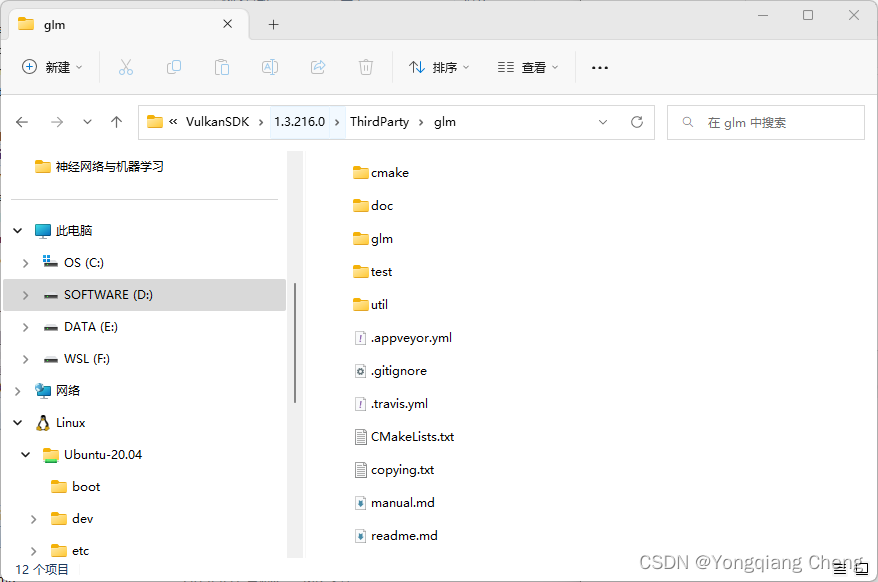This screenshot has height=582, width=878.
Task: Click the Share icon in toolbar
Action: (x=318, y=67)
